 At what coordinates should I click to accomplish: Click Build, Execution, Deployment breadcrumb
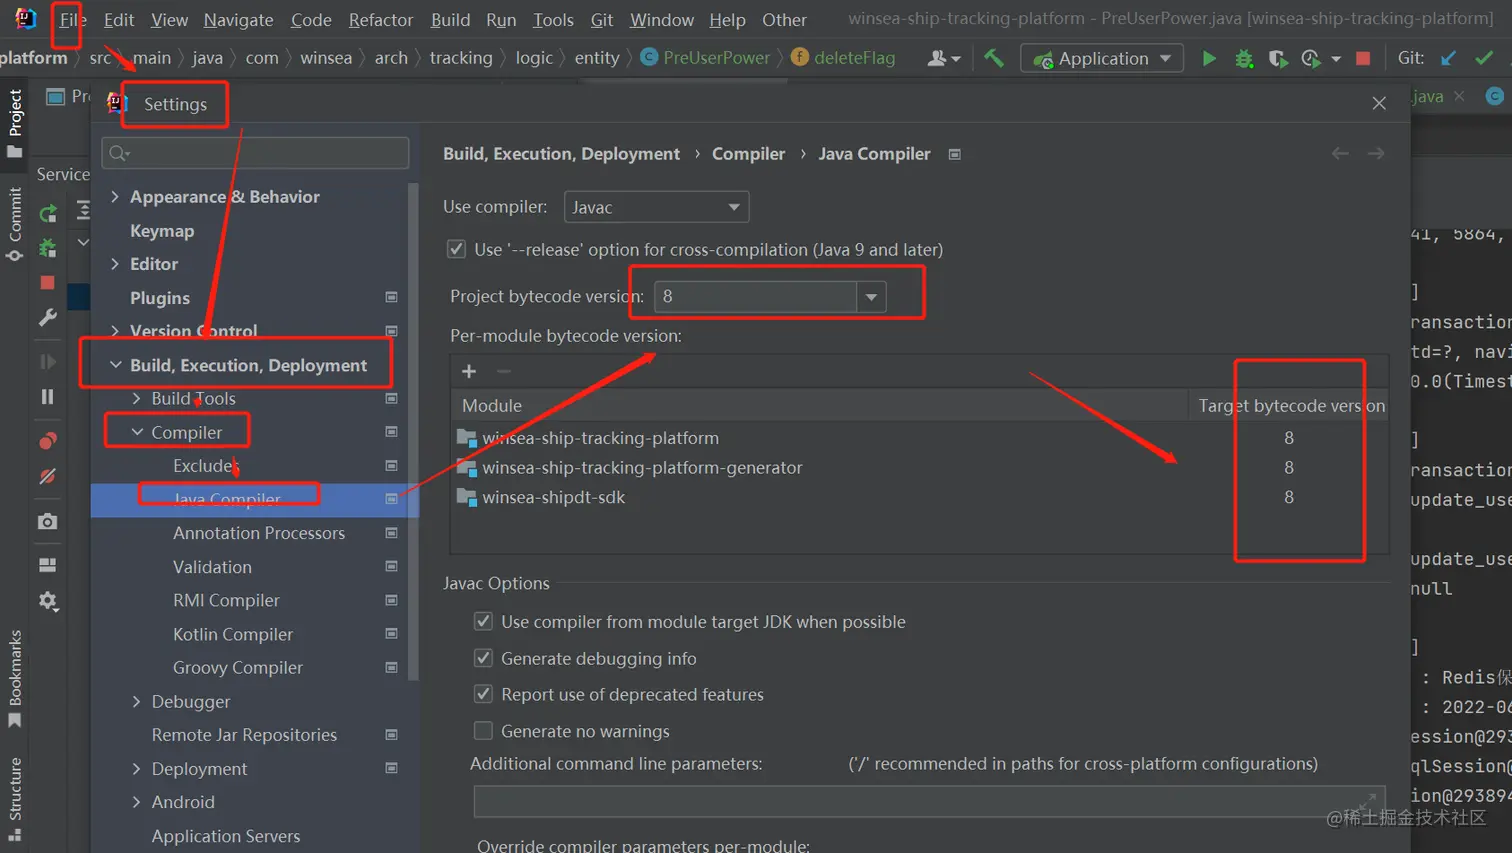(561, 153)
